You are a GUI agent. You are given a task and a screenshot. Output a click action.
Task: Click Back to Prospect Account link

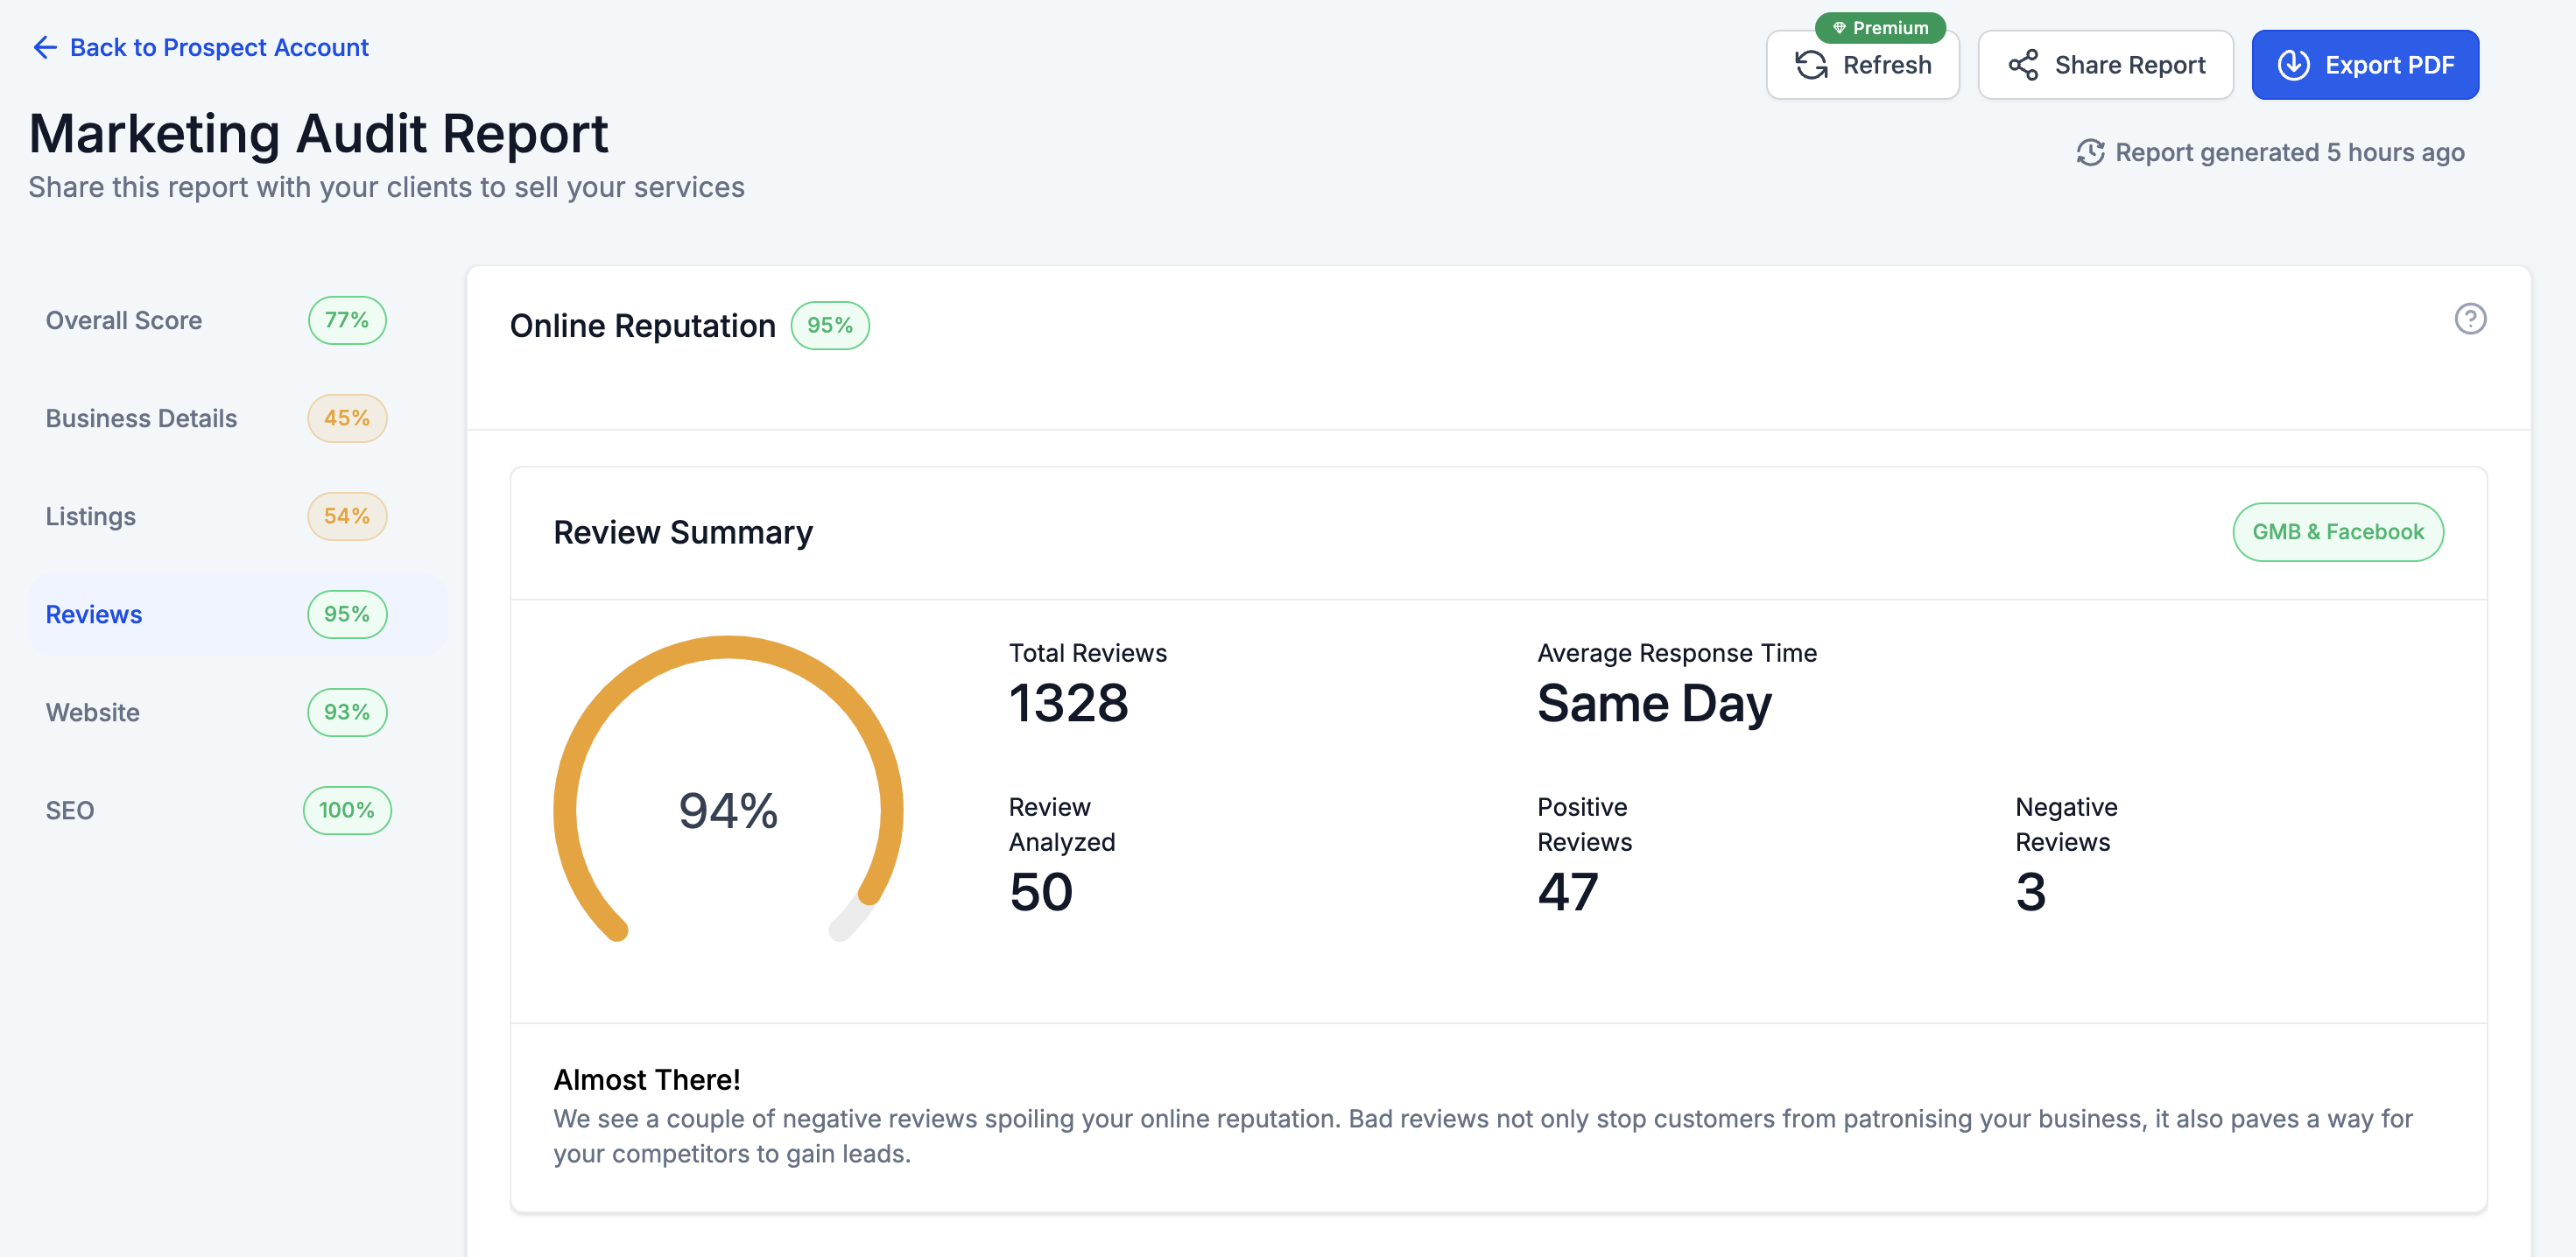[218, 47]
